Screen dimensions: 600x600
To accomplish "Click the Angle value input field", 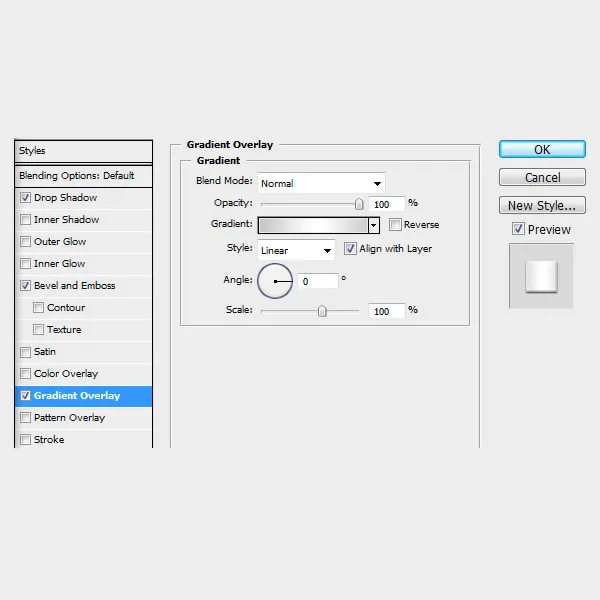I will (x=319, y=281).
